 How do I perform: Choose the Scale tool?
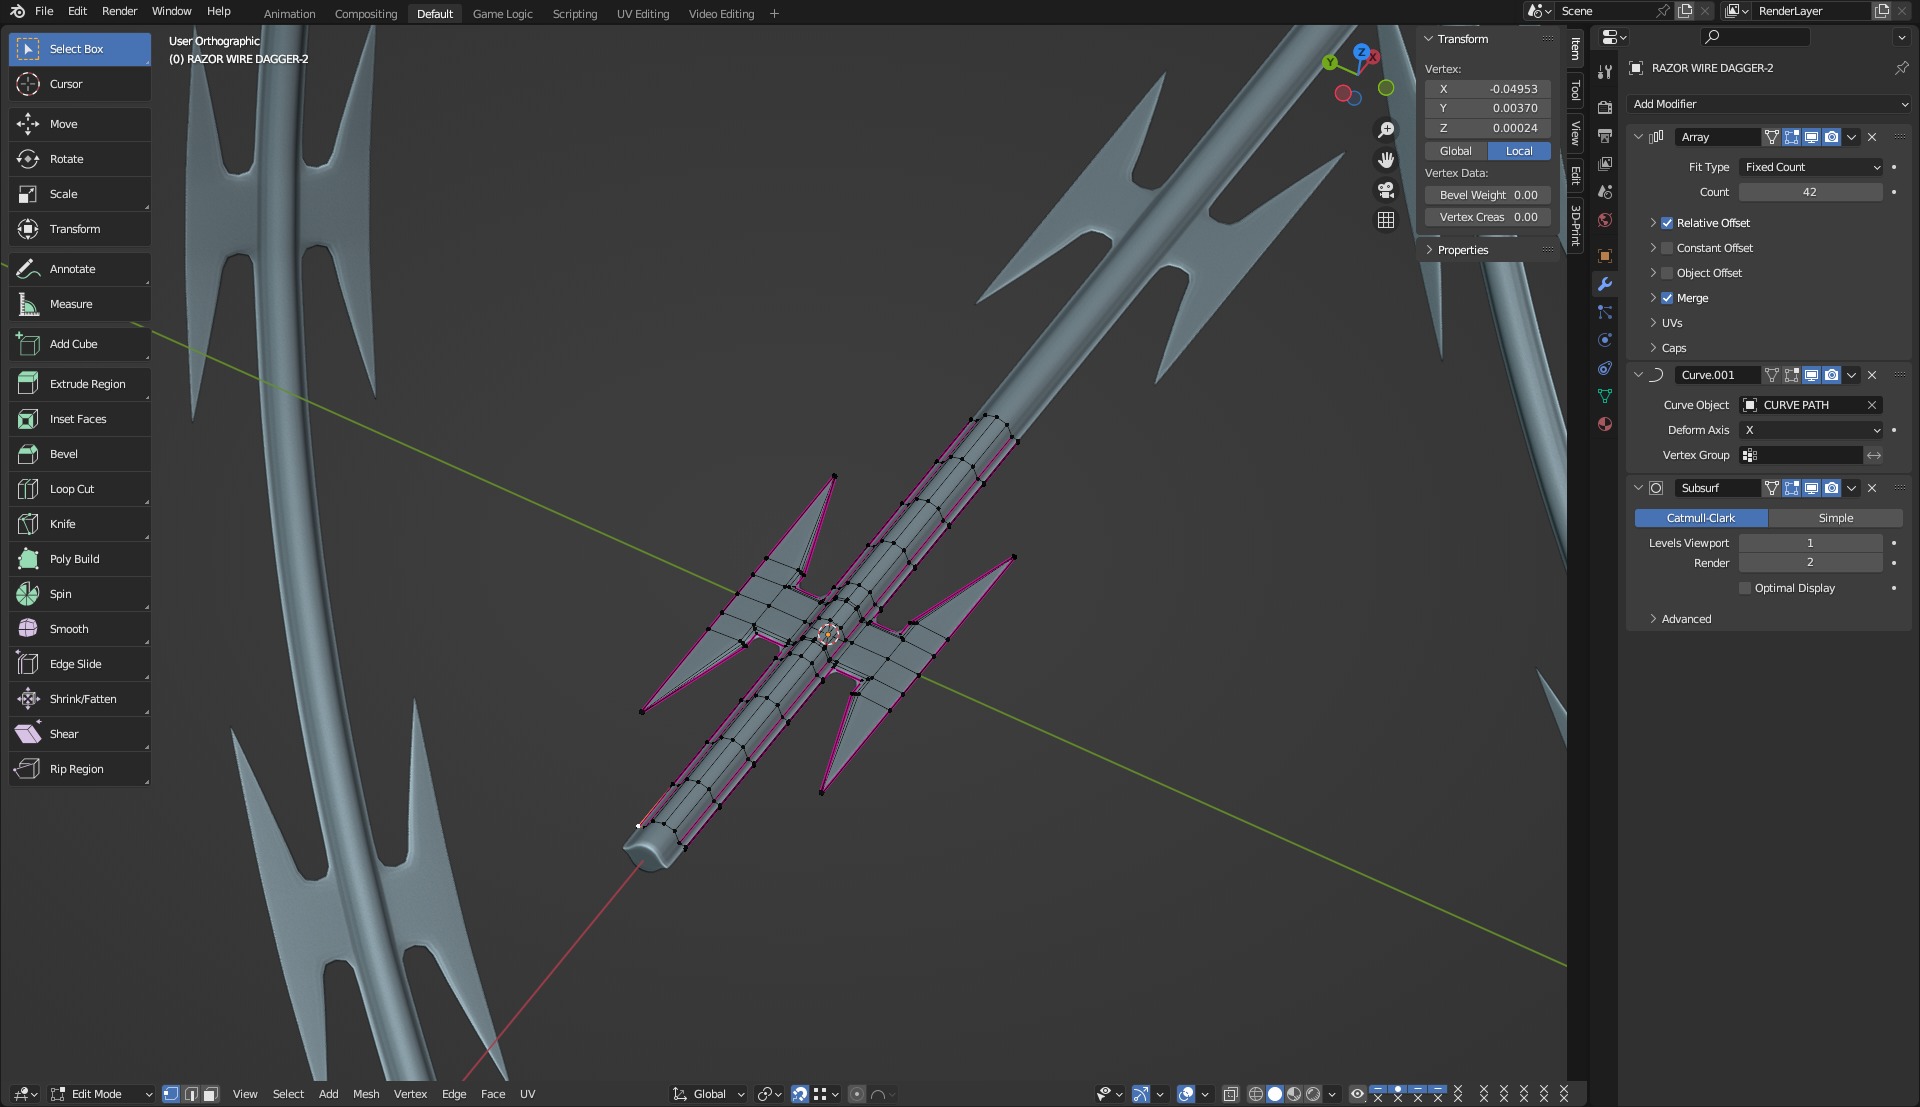point(80,194)
